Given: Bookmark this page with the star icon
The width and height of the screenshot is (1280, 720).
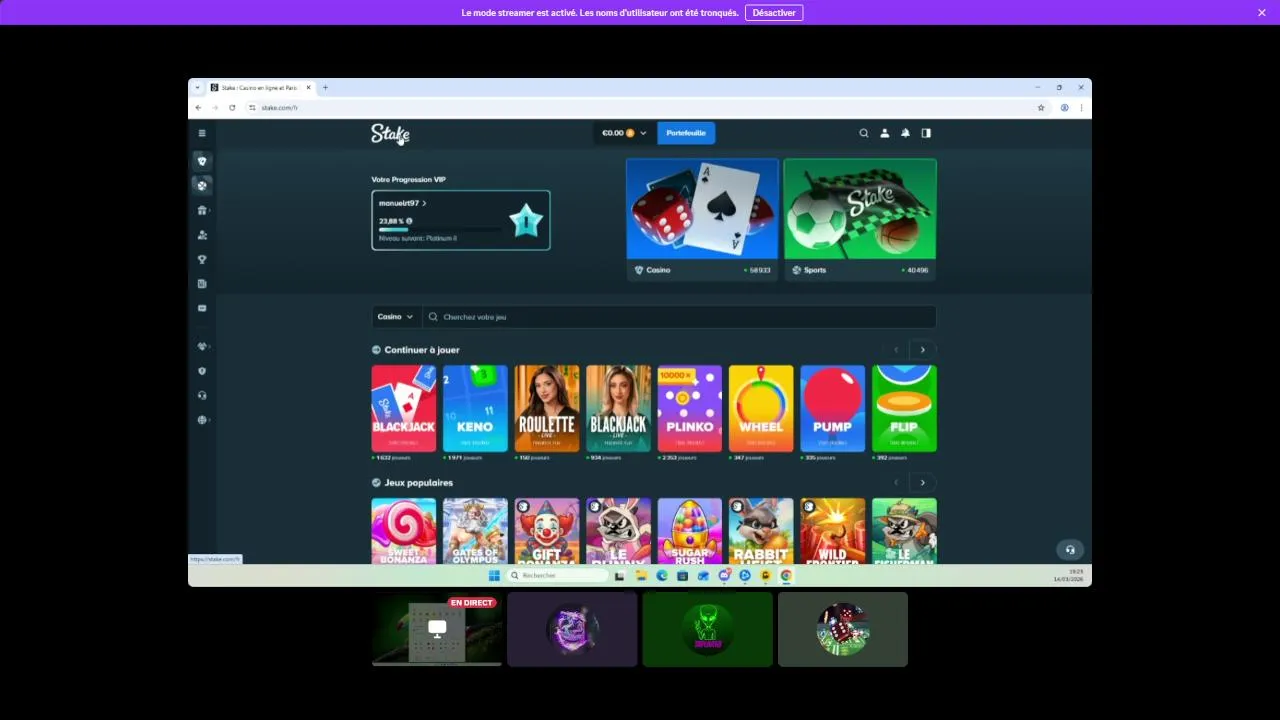Looking at the screenshot, I should point(1041,107).
